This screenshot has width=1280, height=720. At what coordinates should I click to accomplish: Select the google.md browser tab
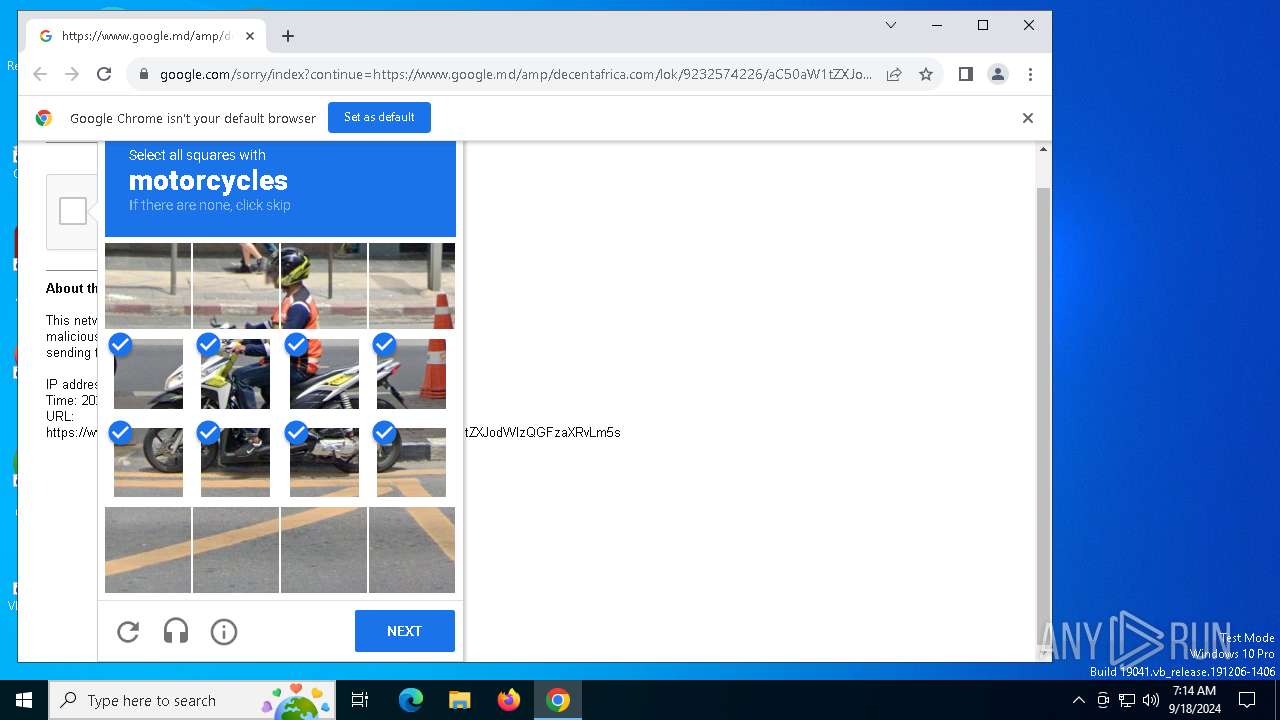(x=146, y=36)
